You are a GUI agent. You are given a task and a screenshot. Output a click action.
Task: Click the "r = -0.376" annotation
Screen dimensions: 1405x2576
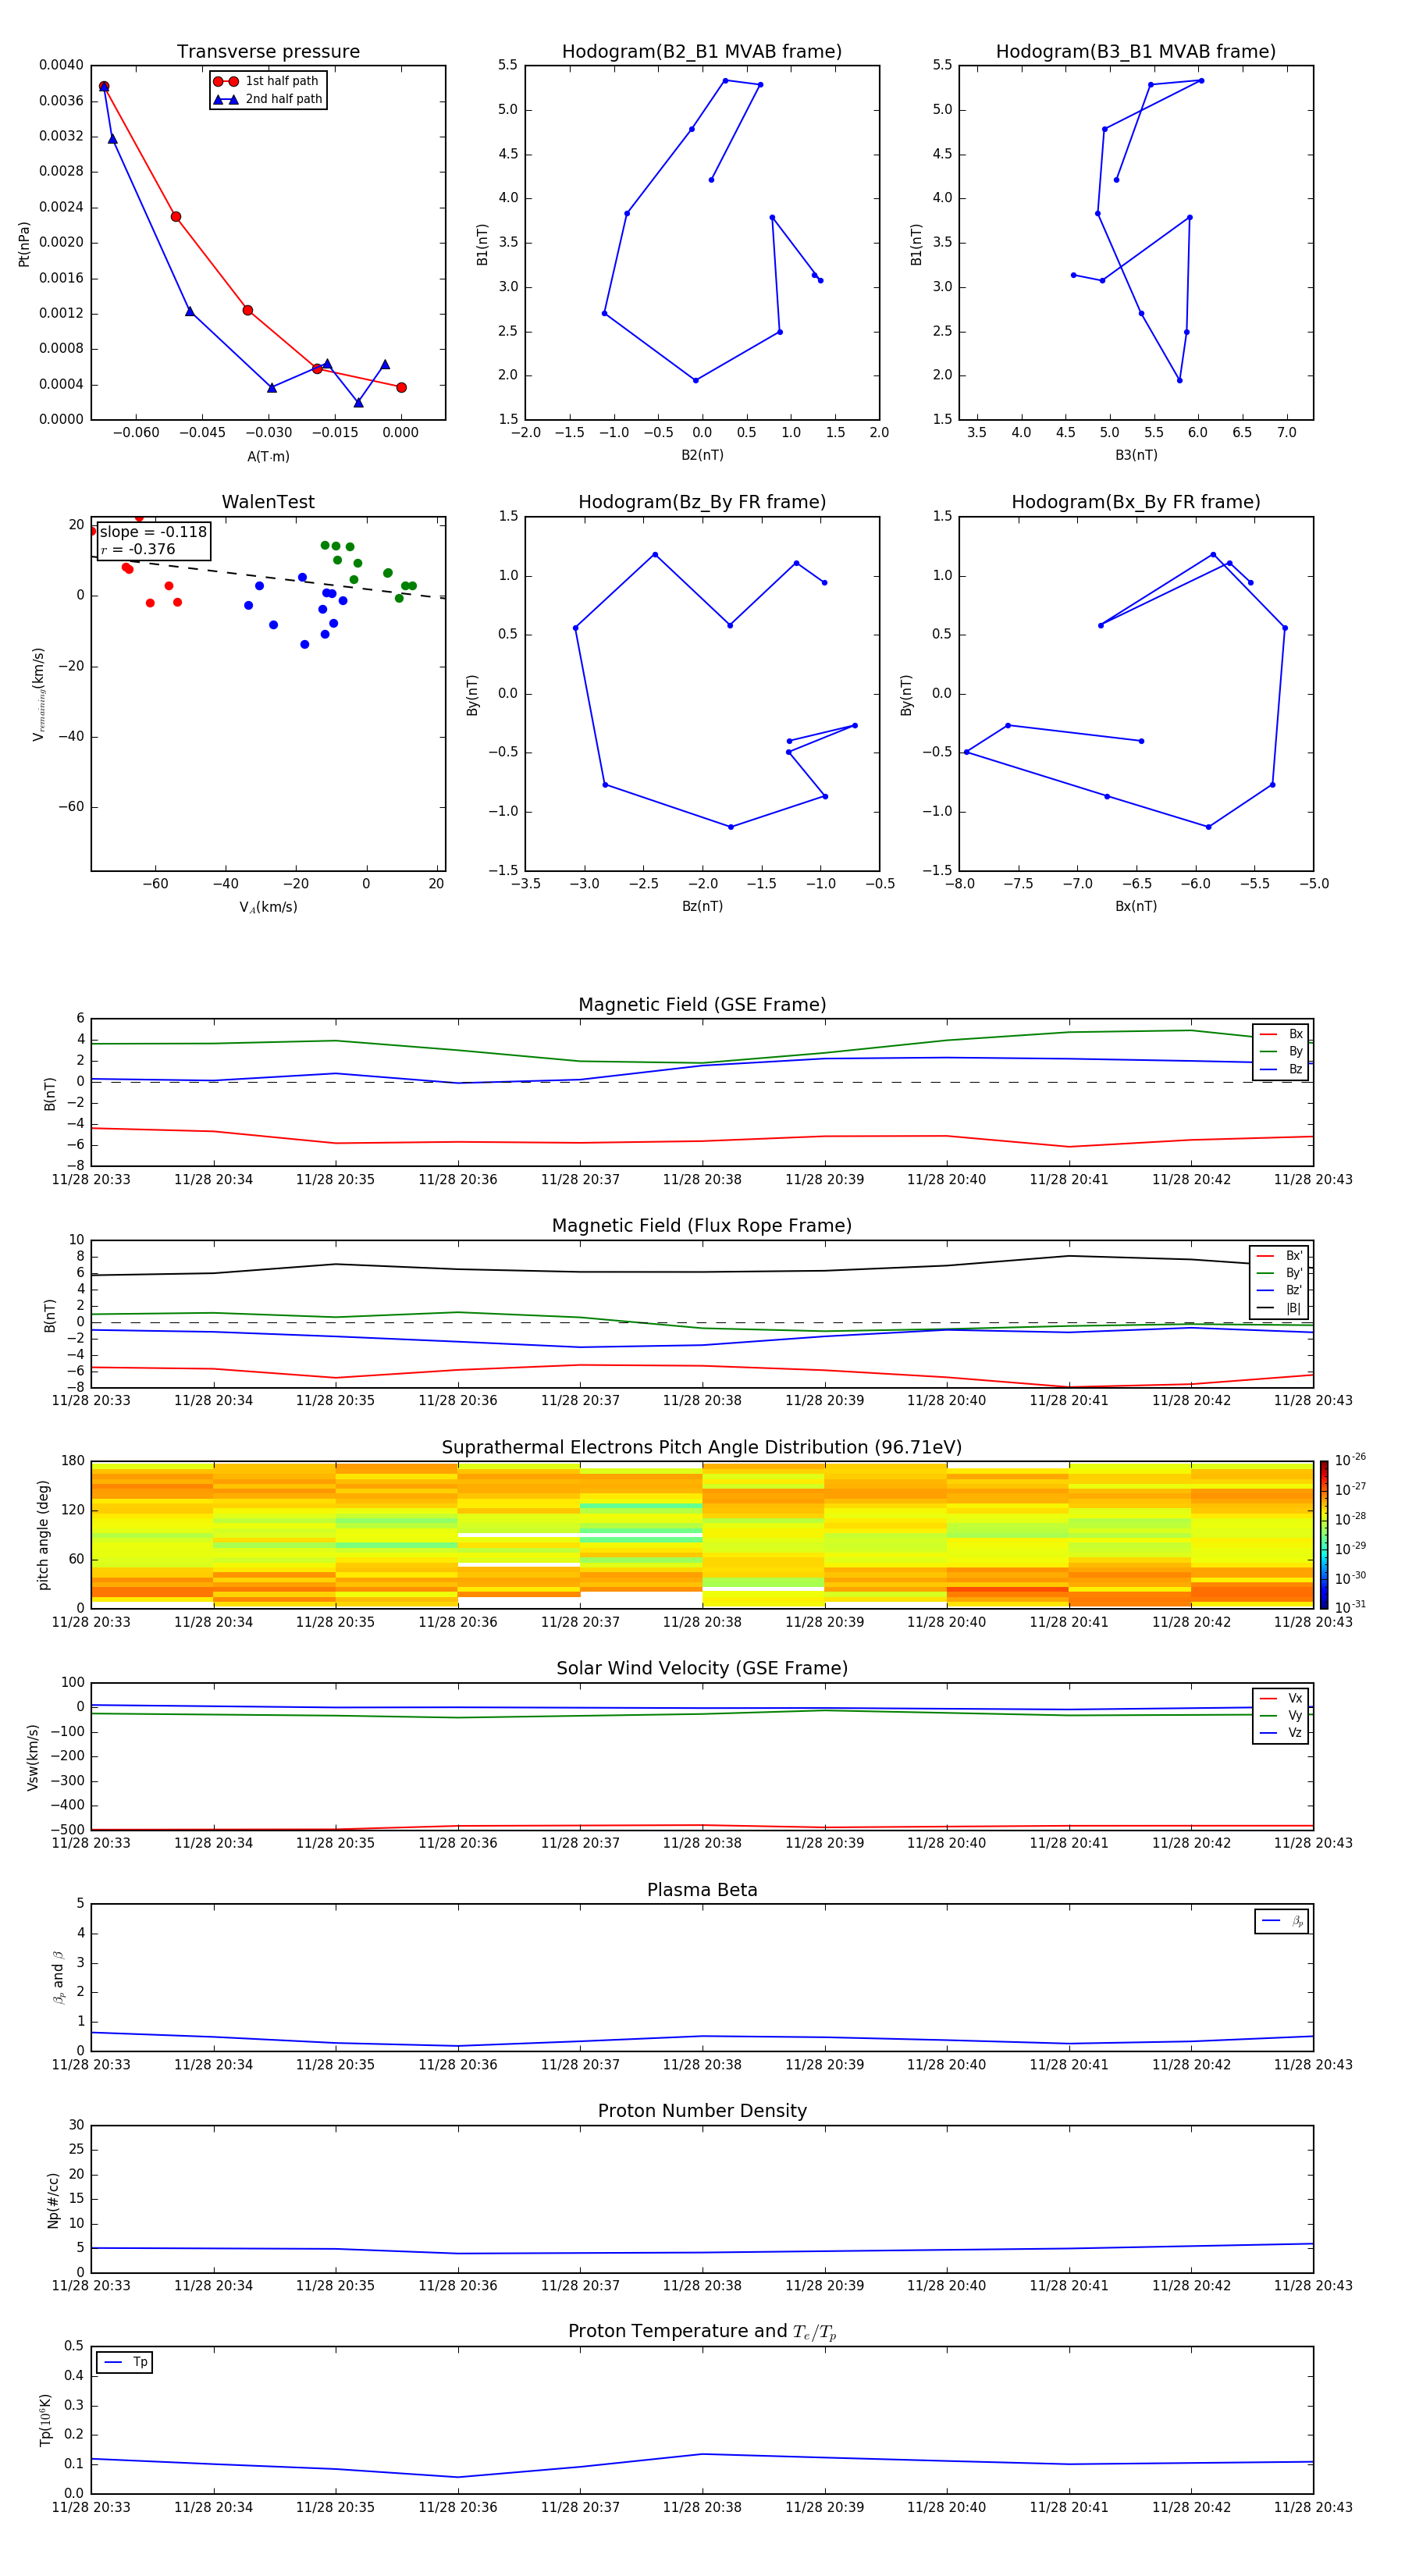pyautogui.click(x=138, y=549)
